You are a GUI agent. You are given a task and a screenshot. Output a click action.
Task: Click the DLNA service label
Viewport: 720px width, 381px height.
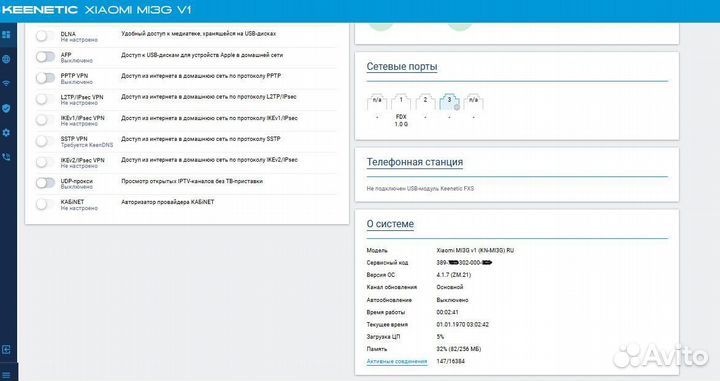68,34
